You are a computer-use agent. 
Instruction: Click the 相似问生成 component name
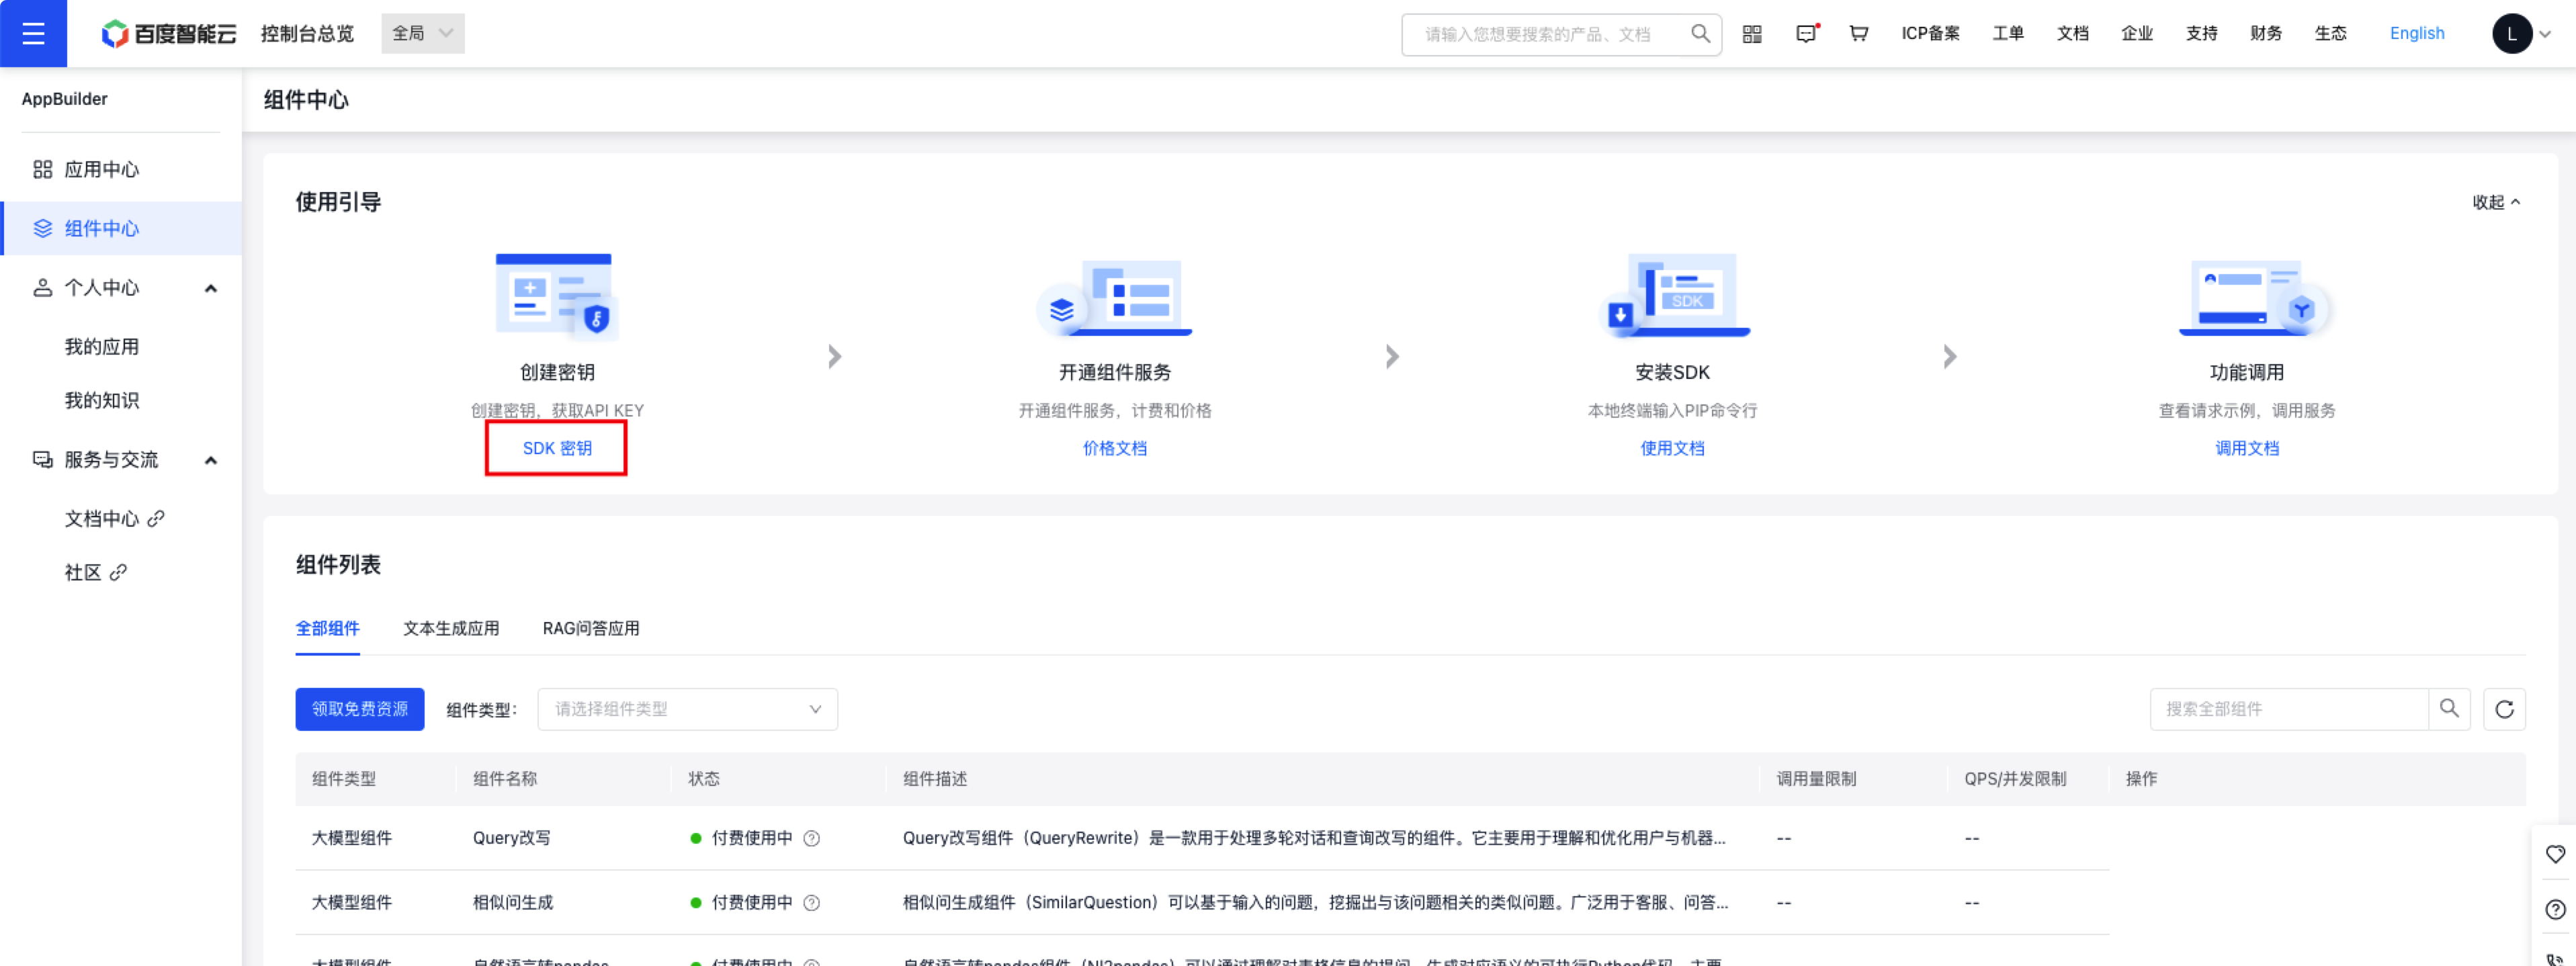(x=512, y=902)
